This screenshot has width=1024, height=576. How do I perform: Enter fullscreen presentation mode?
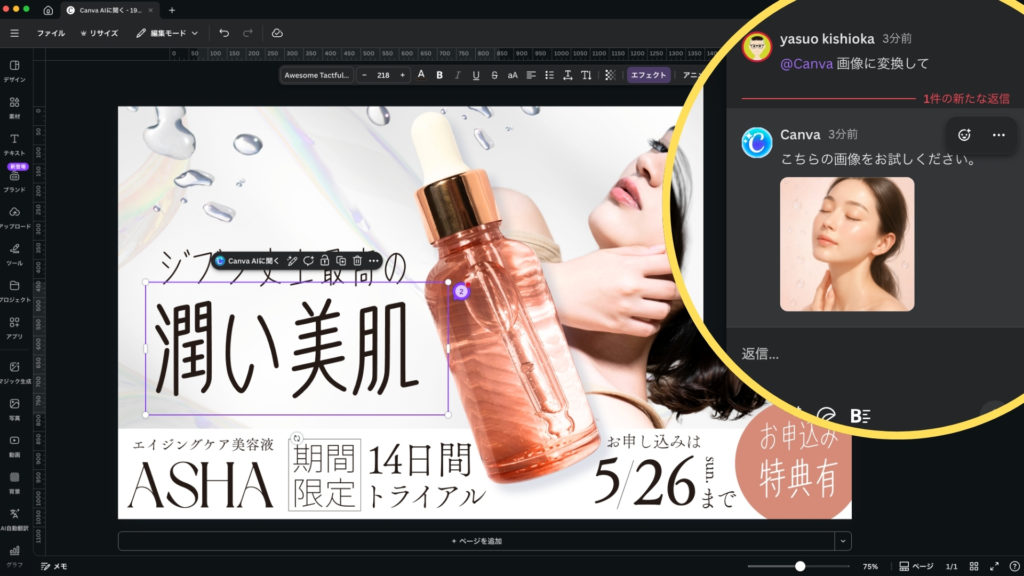pyautogui.click(x=994, y=566)
